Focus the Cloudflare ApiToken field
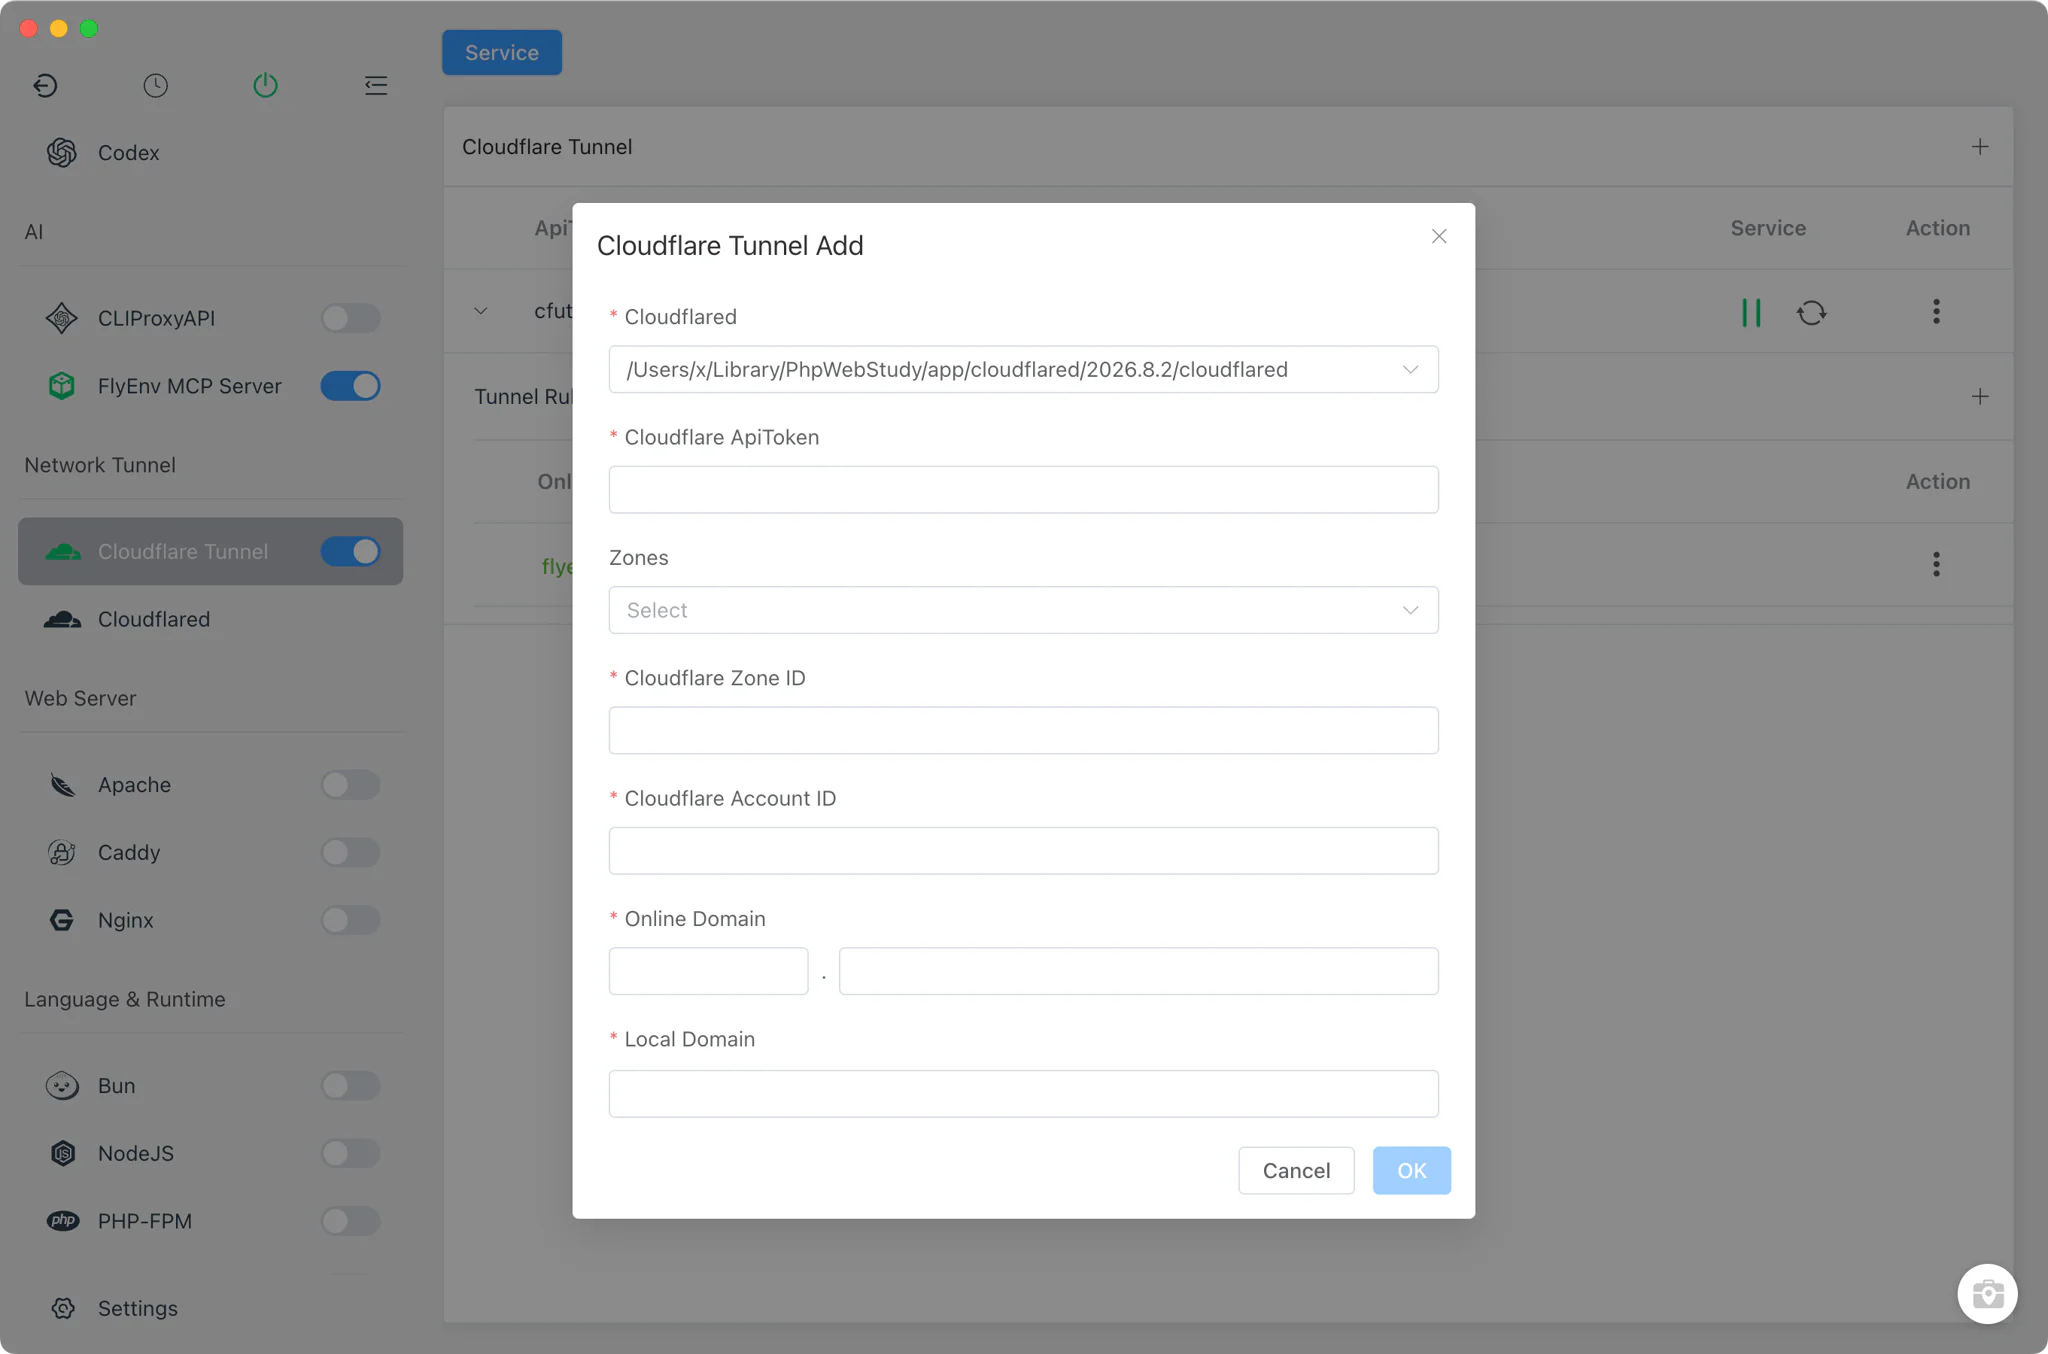The image size is (2048, 1354). (1023, 490)
